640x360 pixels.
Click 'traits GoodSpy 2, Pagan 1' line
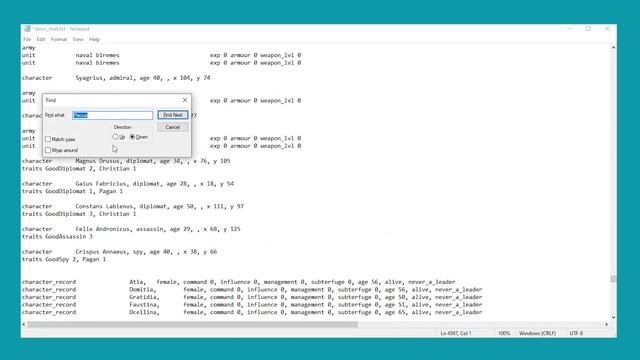tap(64, 260)
